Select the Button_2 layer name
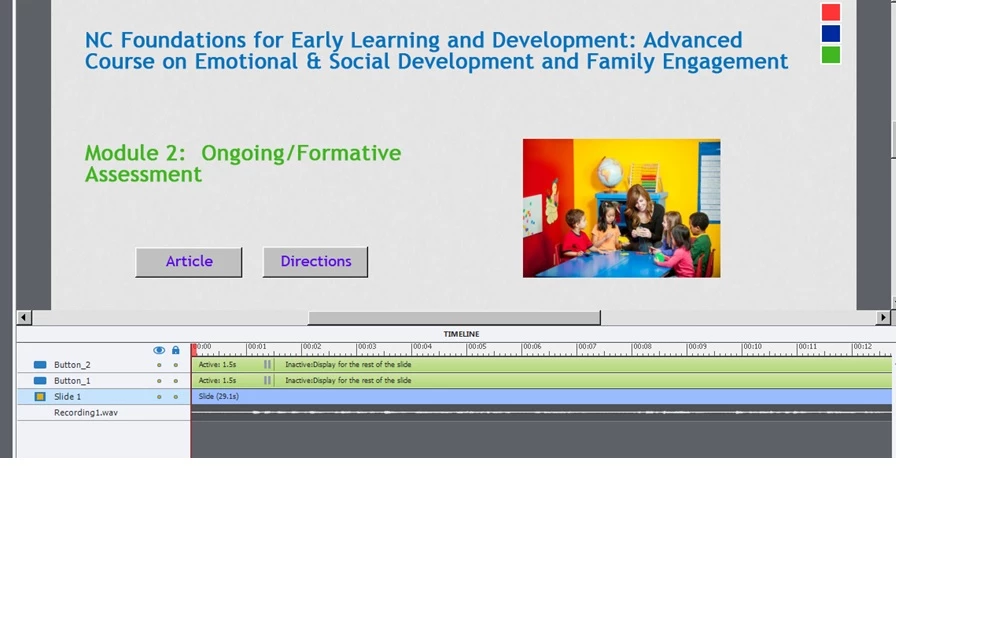This screenshot has width=1008, height=630. click(72, 364)
